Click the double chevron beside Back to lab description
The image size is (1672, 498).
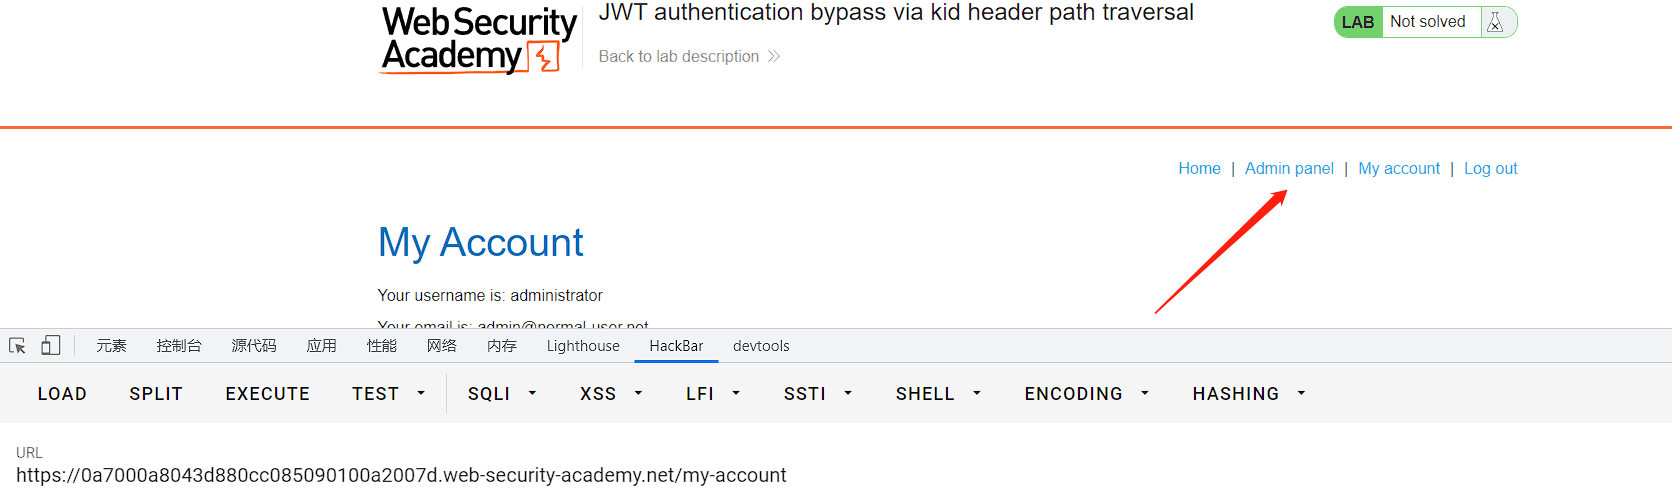coord(774,57)
